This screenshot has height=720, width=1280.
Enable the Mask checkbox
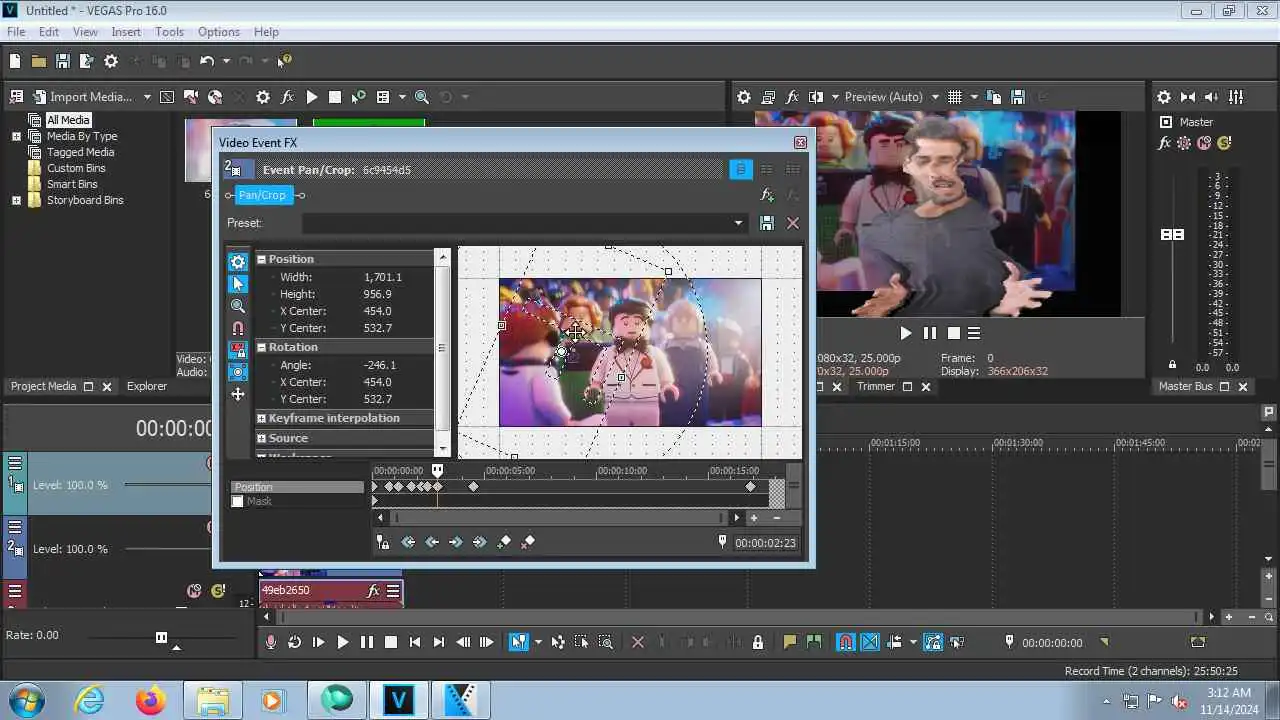pos(238,501)
